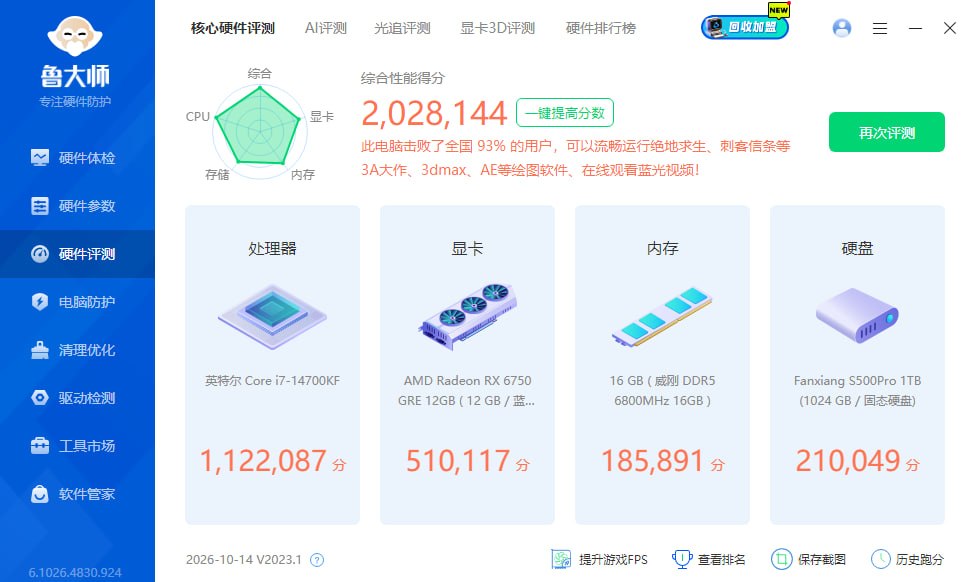Switch to the 硬件排行榜 tab
Viewport: 969px width, 582px height.
(x=601, y=28)
